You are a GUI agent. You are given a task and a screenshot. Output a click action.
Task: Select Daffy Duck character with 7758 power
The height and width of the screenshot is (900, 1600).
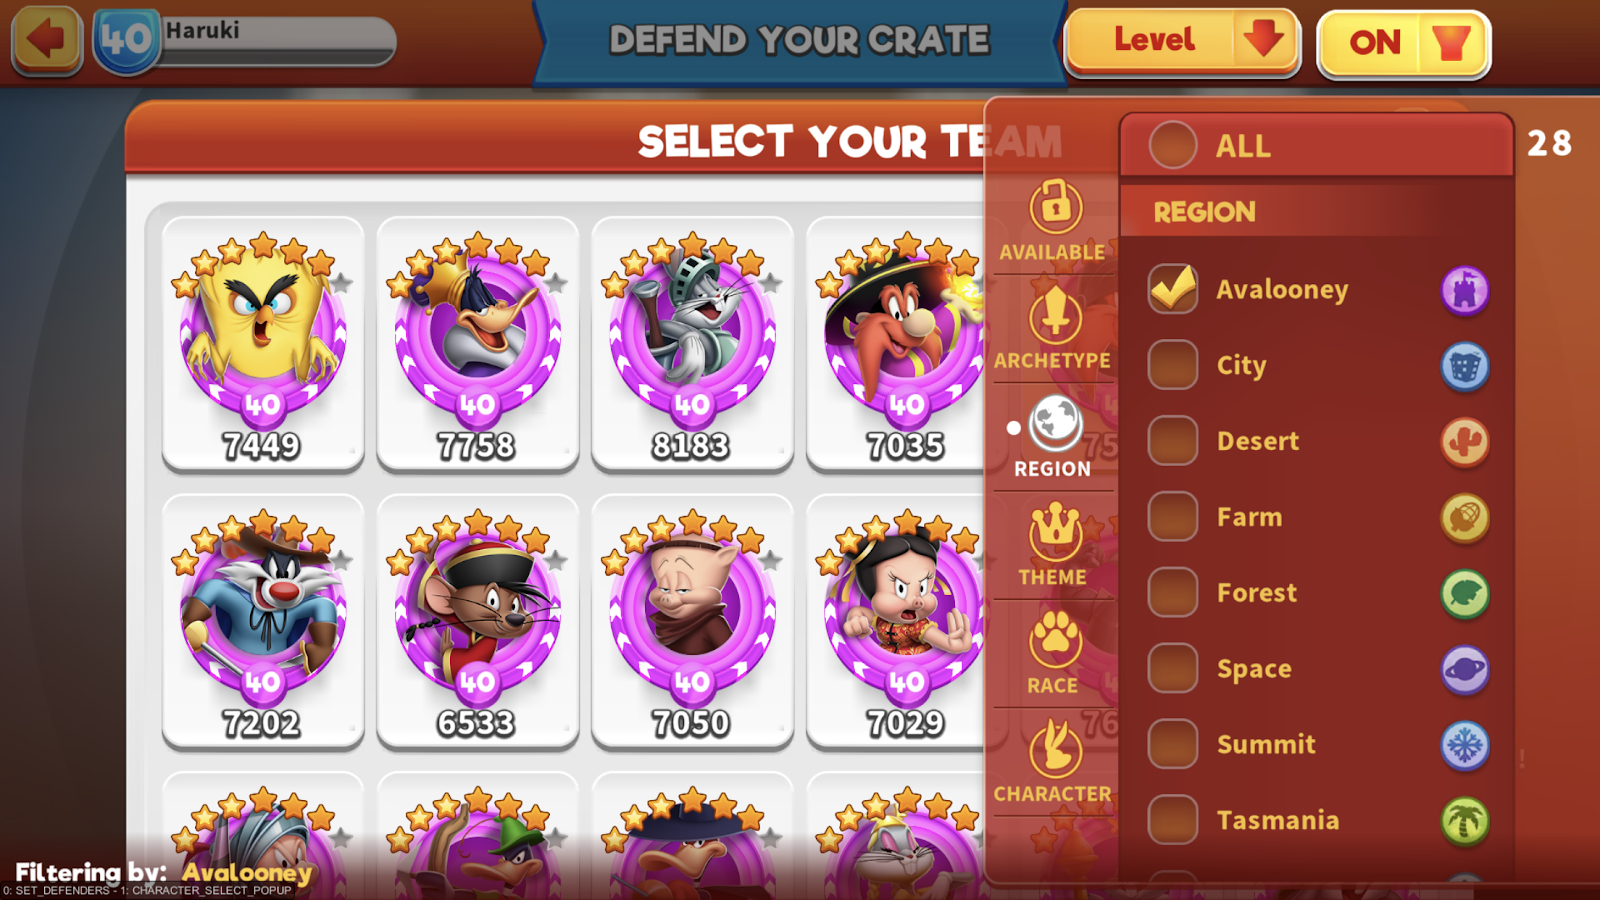(x=477, y=344)
